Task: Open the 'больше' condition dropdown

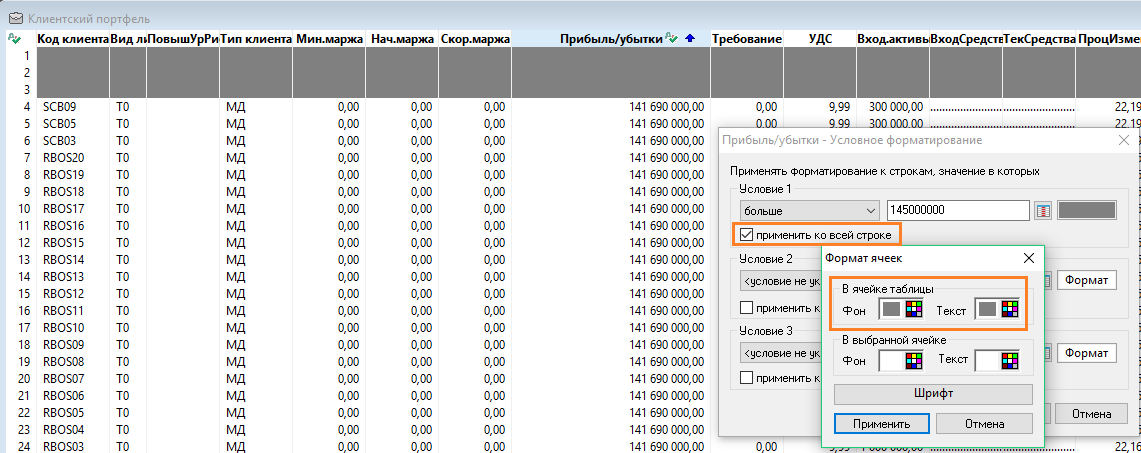Action: click(x=809, y=211)
